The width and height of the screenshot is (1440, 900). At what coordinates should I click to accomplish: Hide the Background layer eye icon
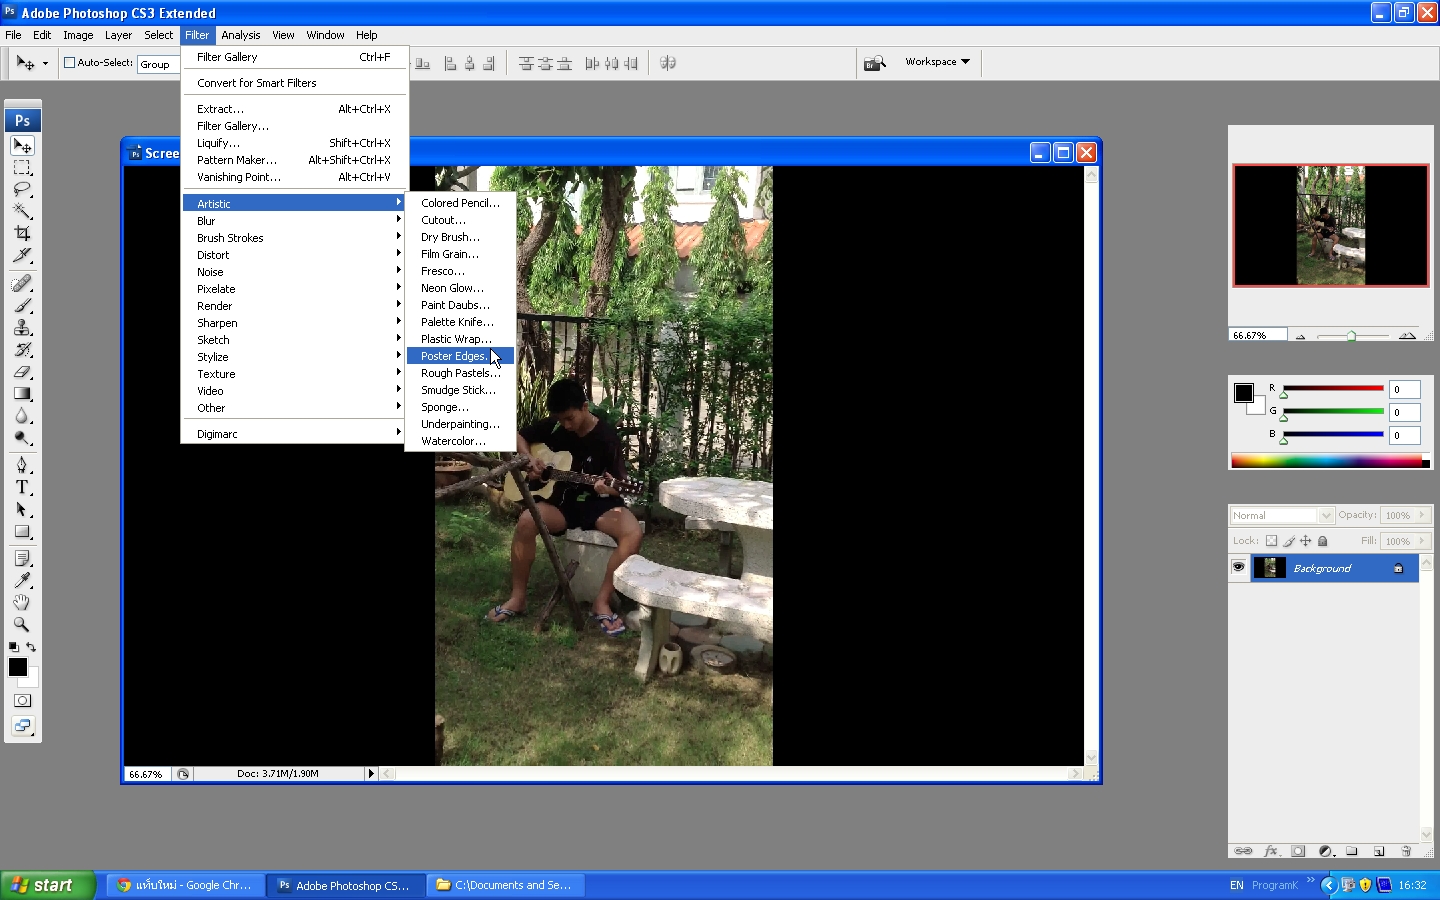pos(1239,567)
